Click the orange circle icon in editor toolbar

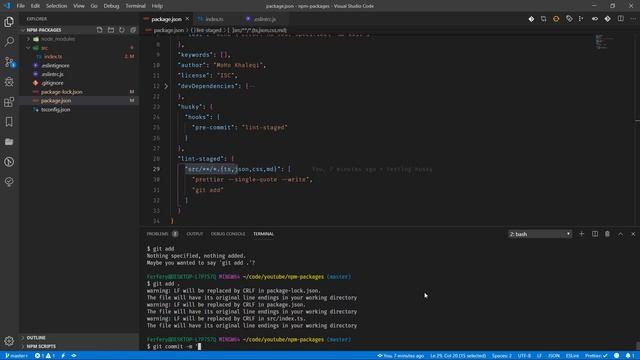point(556,19)
